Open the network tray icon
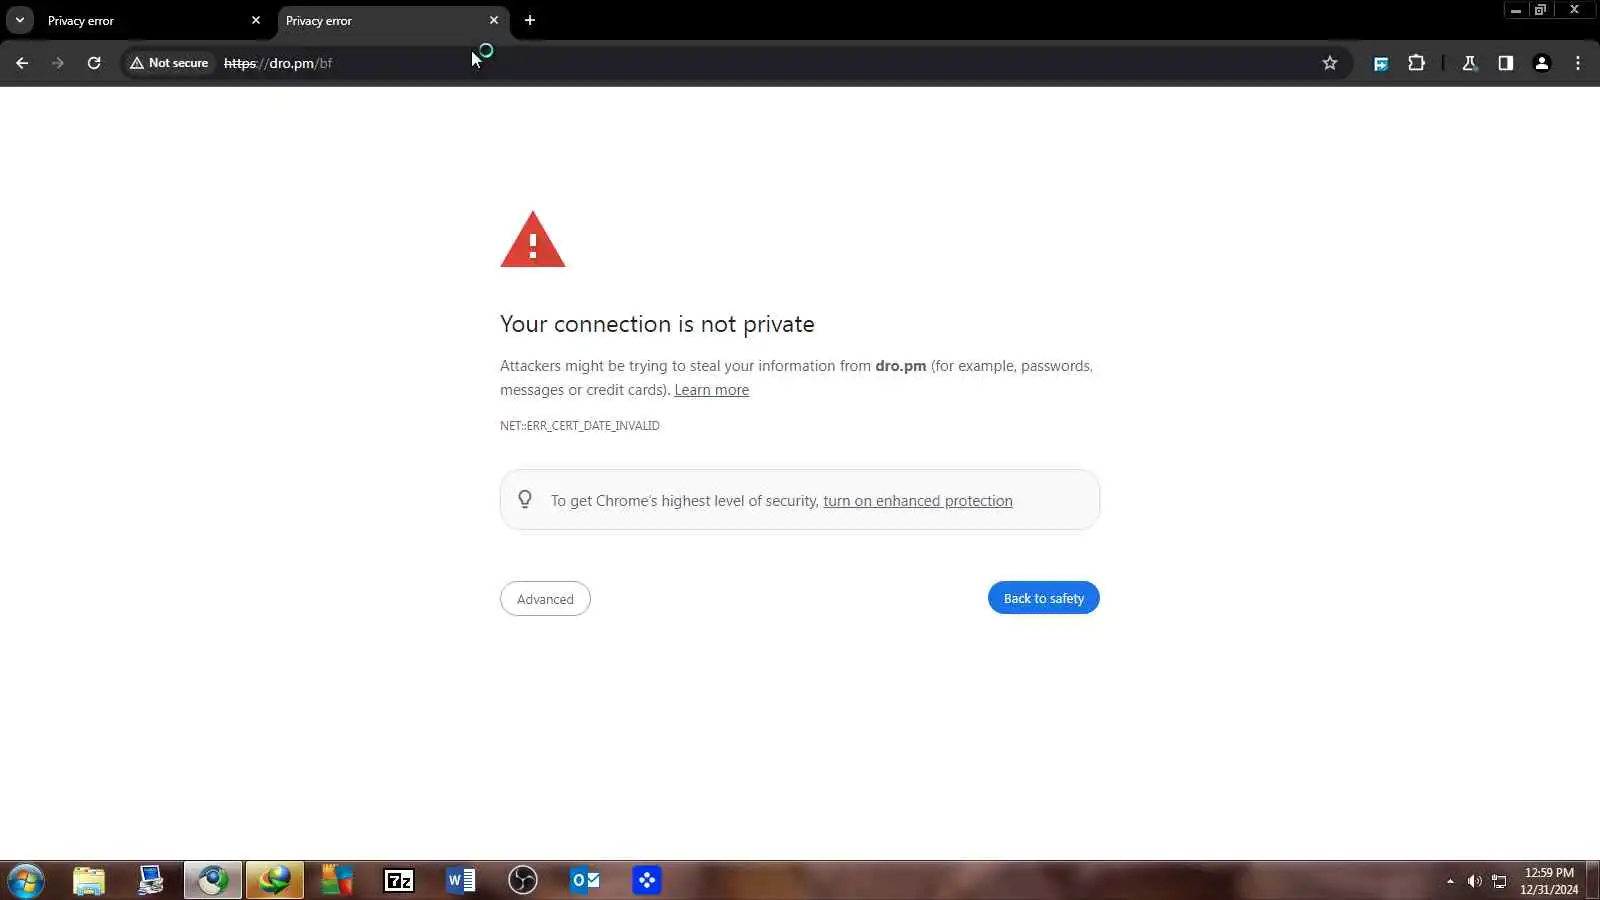Screen dimensions: 1600x900 [x=1499, y=881]
